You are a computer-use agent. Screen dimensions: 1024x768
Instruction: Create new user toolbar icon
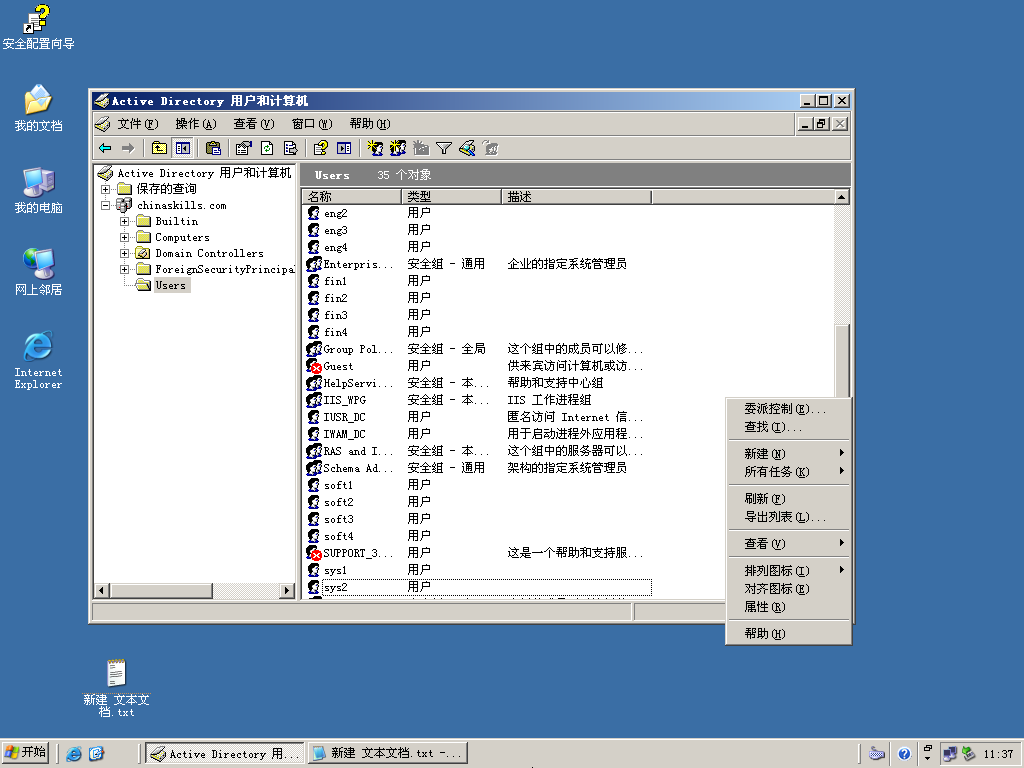pyautogui.click(x=375, y=148)
